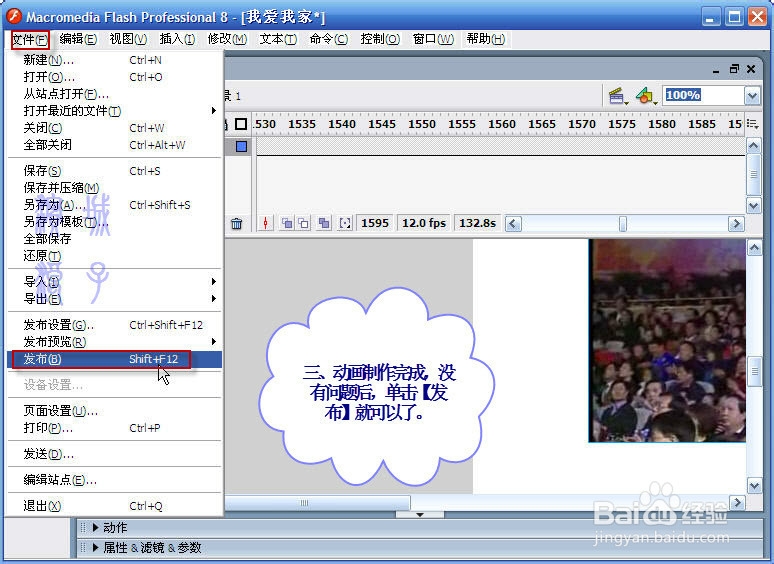The image size is (774, 564).
Task: Open the 视图(V) menu
Action: tap(128, 39)
